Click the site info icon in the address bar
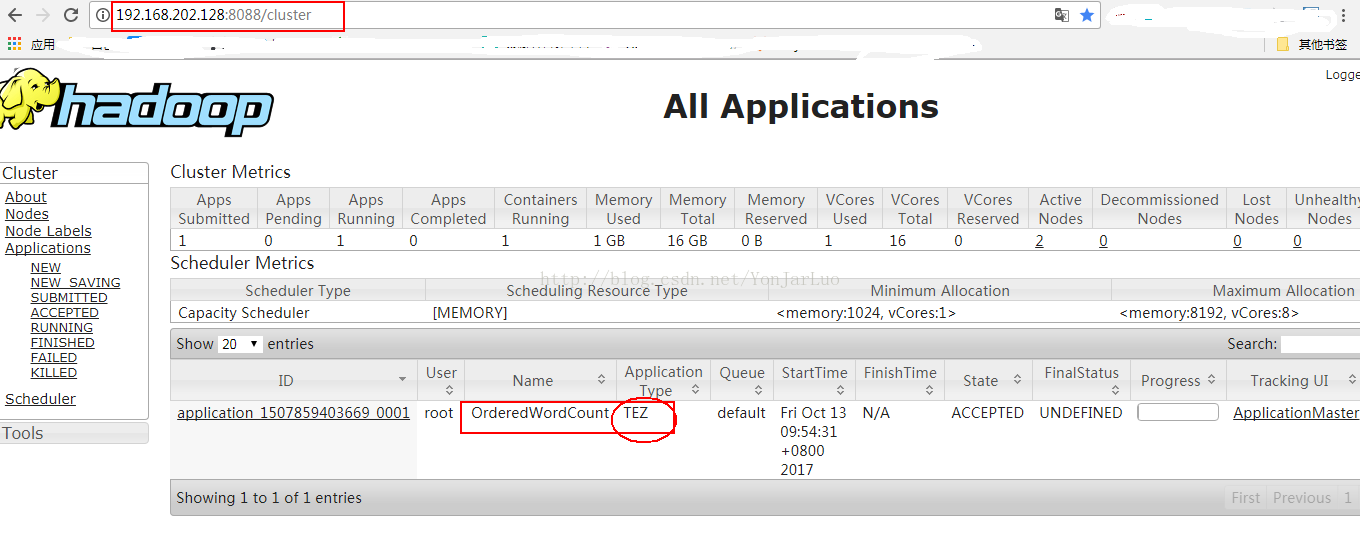Viewport: 1360px width, 537px height. tap(103, 15)
